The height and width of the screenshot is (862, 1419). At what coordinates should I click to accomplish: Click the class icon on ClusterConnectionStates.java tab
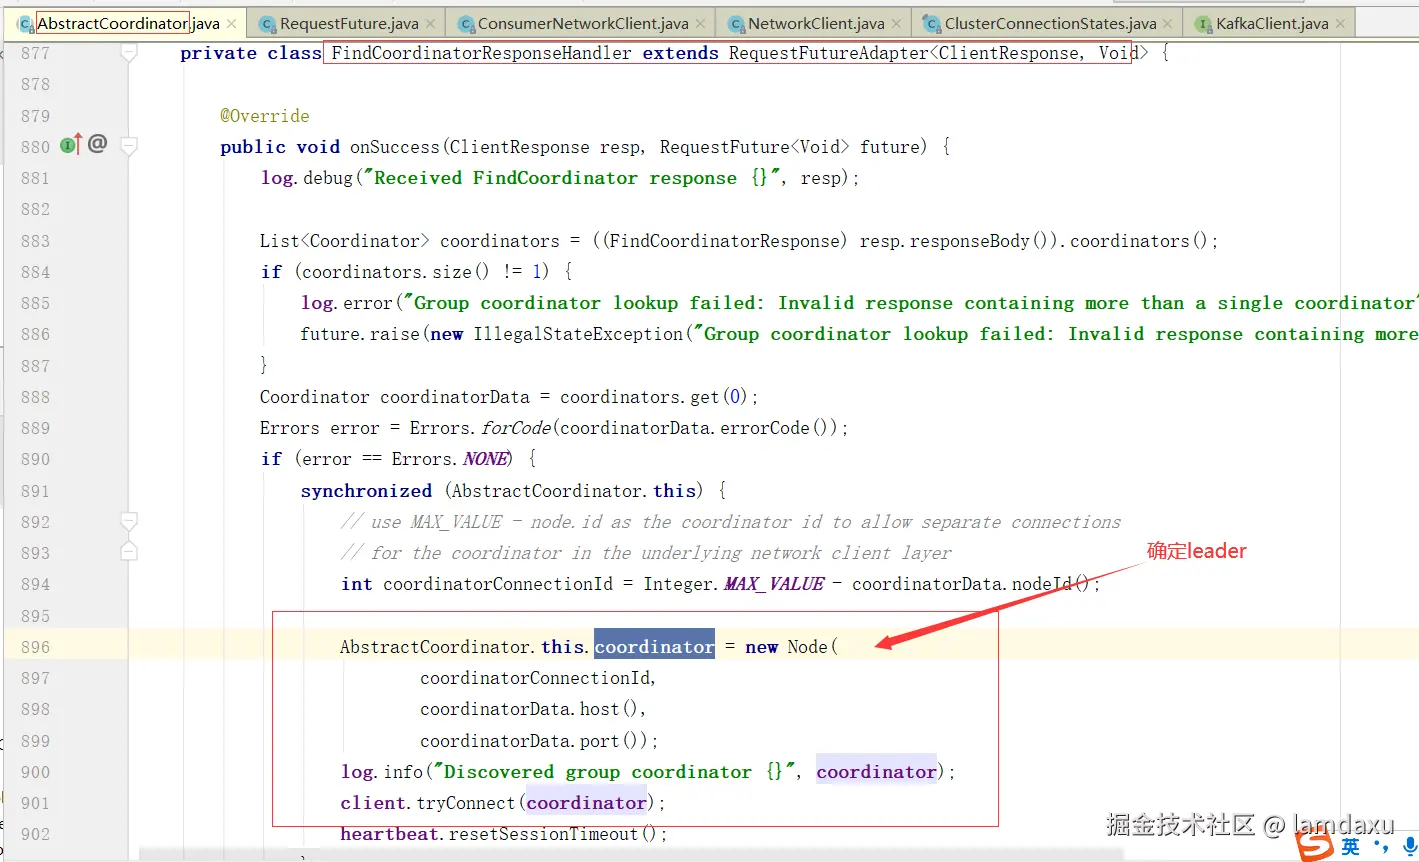(x=932, y=24)
